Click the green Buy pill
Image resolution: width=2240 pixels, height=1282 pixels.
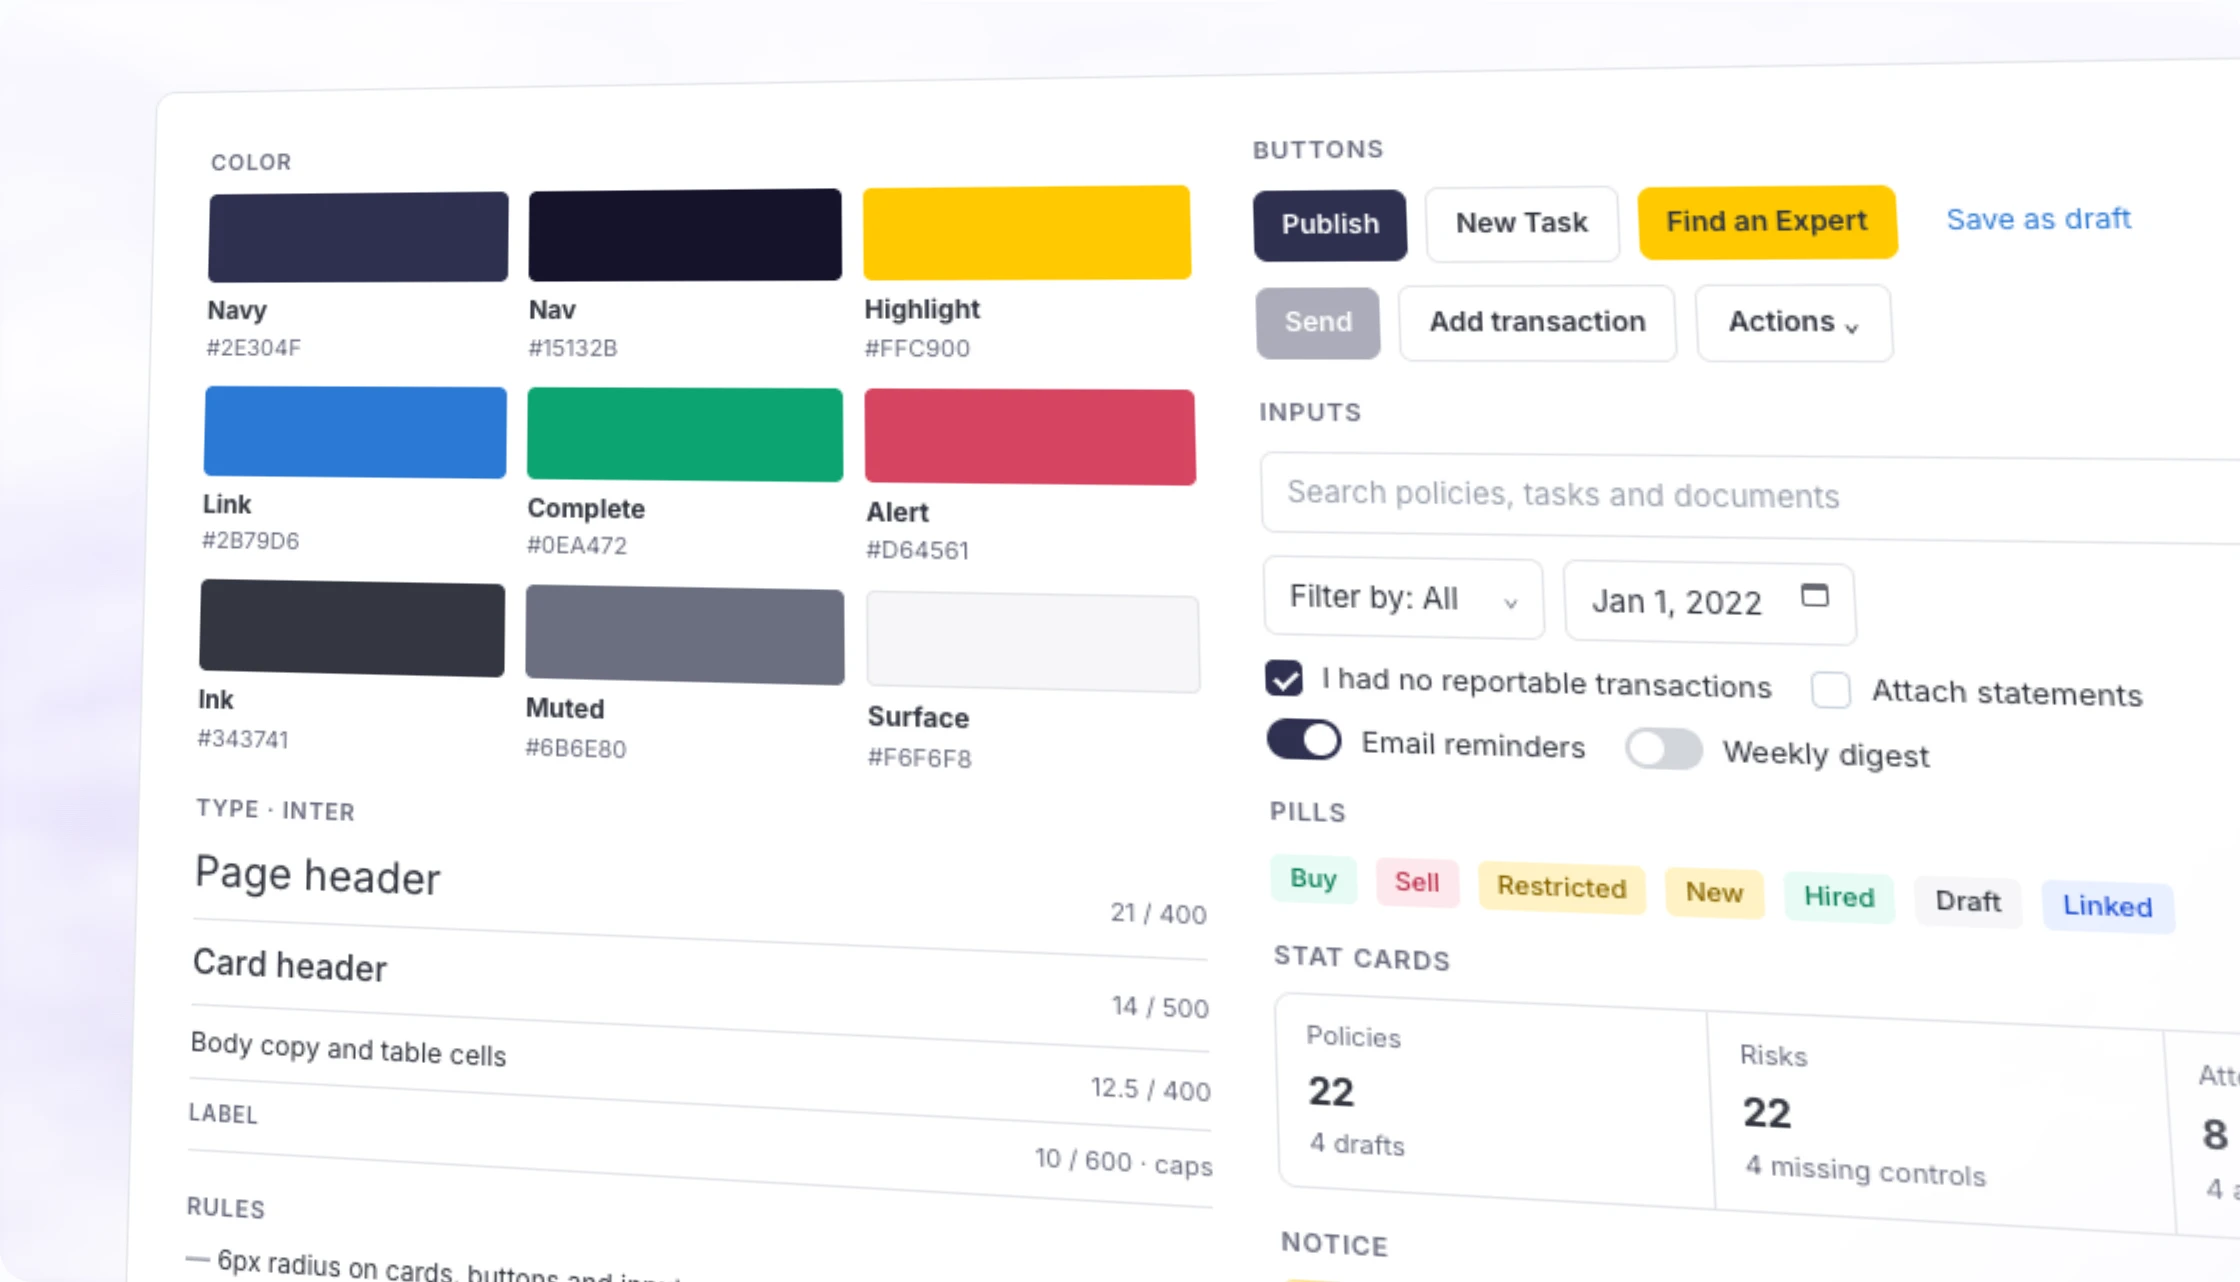[x=1313, y=879]
